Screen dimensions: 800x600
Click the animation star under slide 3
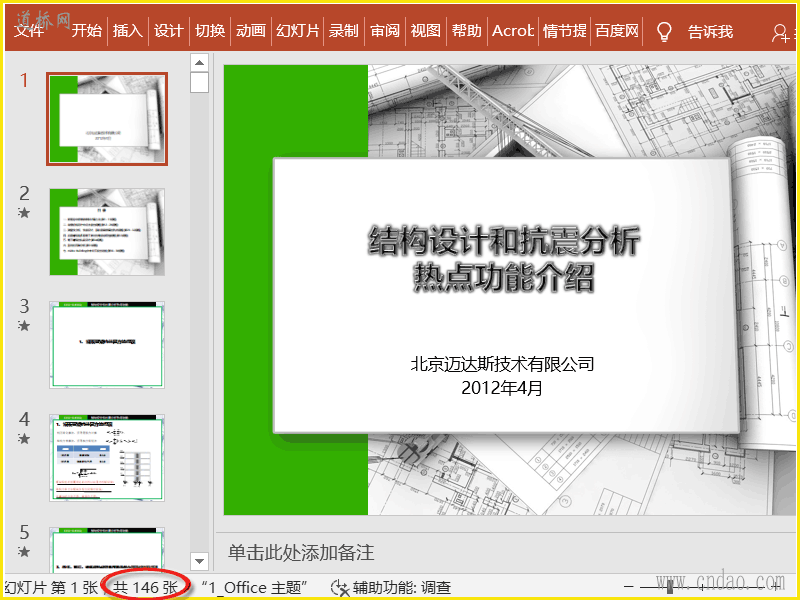24,325
